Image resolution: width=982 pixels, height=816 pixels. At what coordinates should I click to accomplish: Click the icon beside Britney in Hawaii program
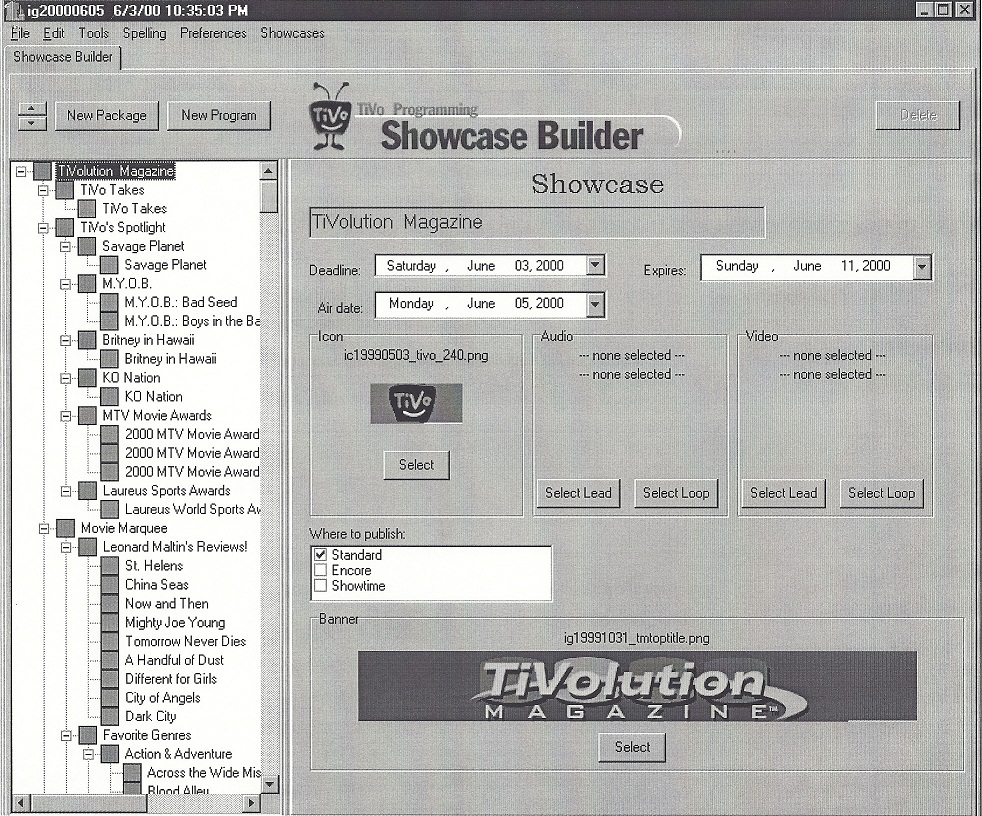tap(109, 359)
